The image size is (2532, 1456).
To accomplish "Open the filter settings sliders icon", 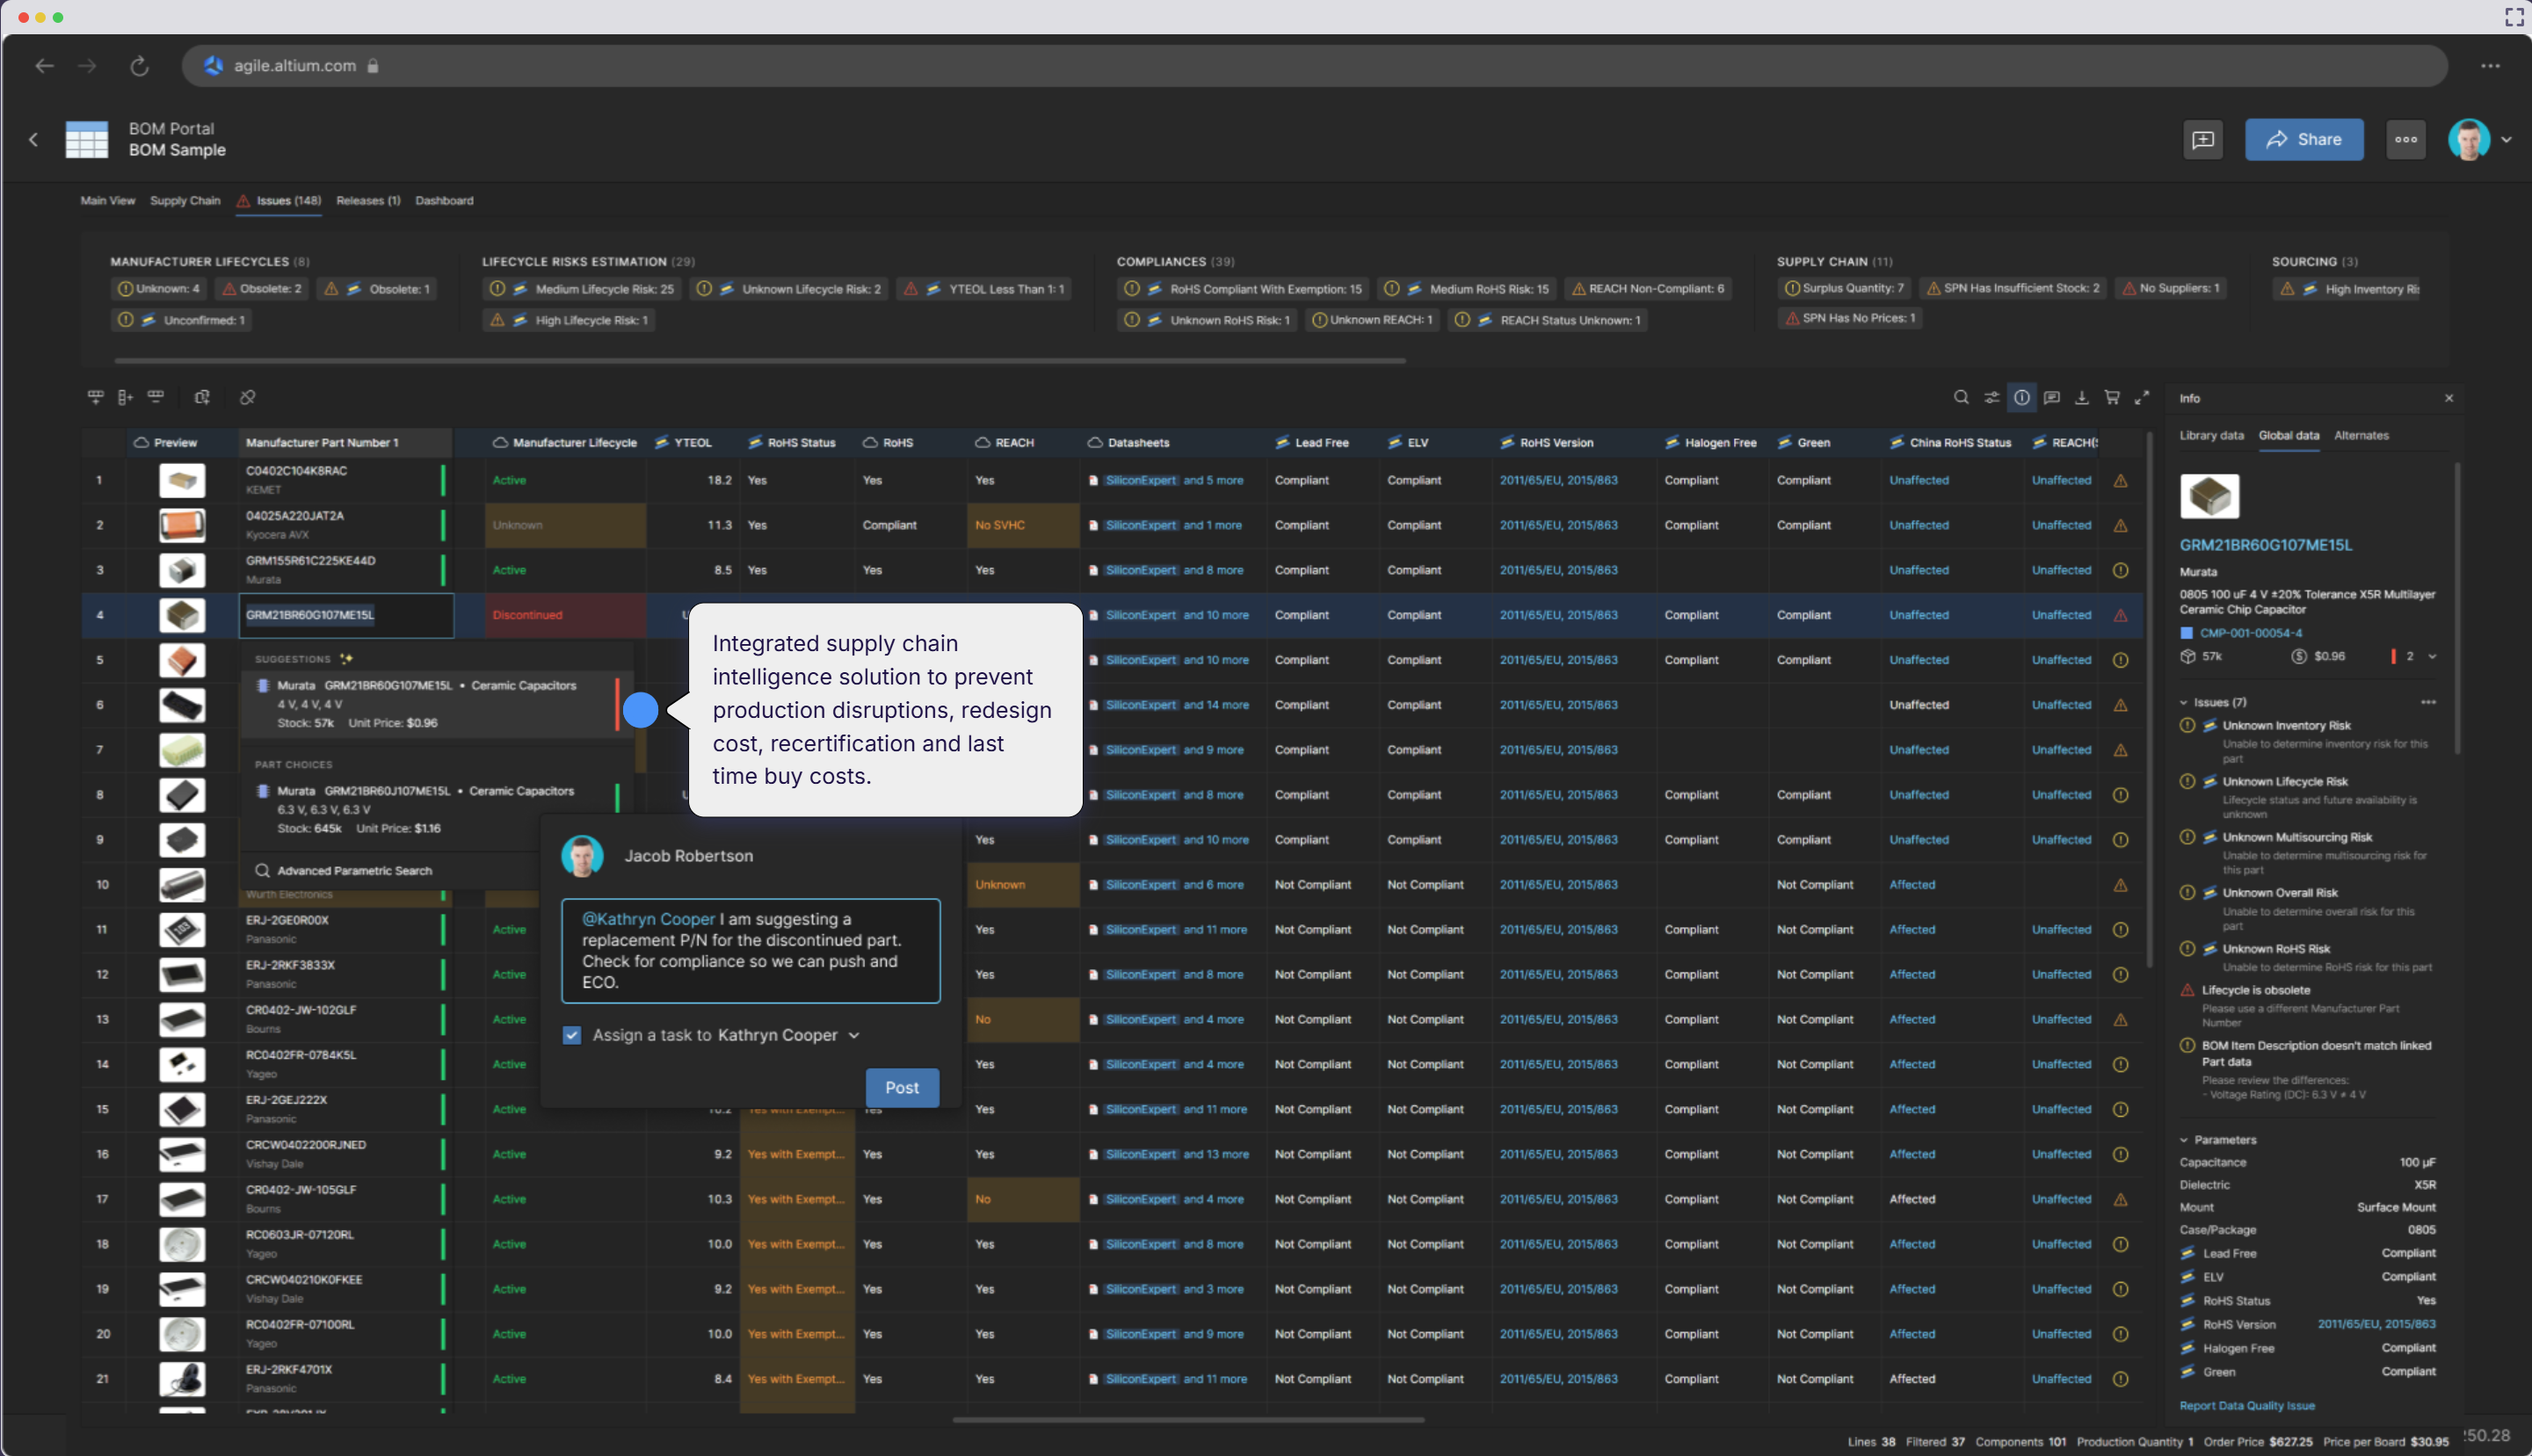I will pos(1991,397).
